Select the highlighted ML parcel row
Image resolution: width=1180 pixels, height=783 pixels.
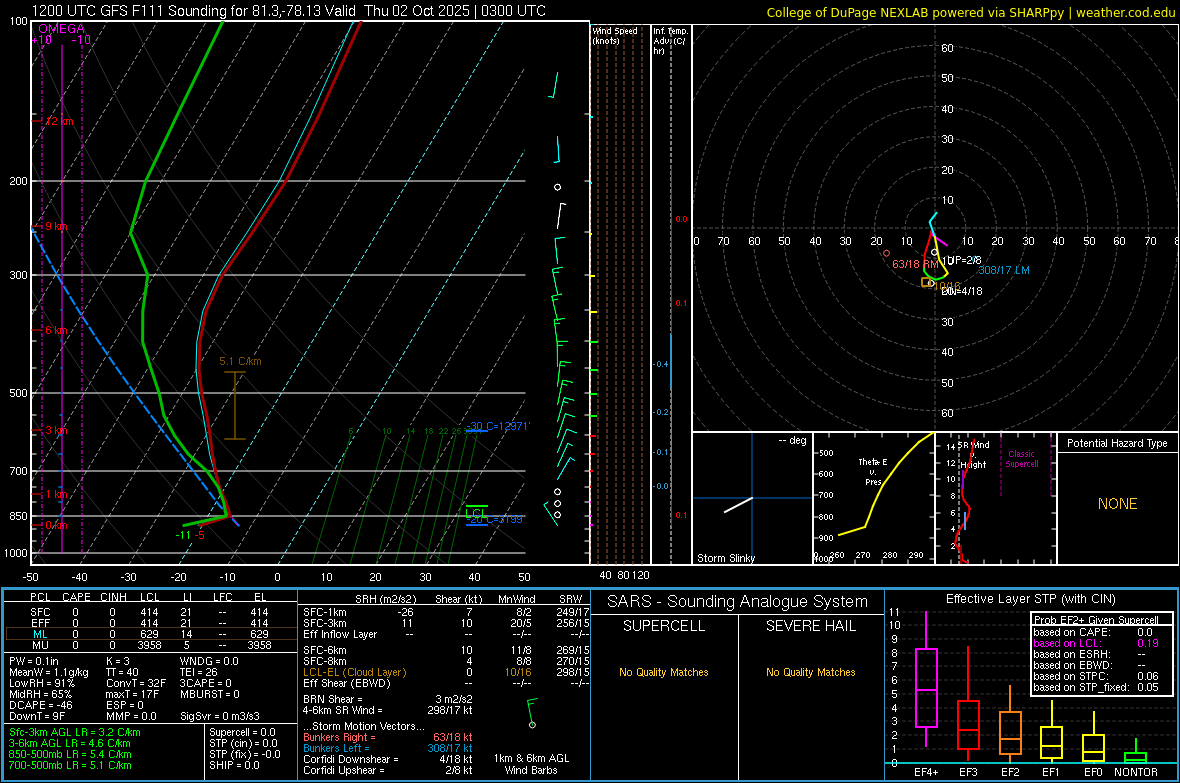tap(151, 635)
